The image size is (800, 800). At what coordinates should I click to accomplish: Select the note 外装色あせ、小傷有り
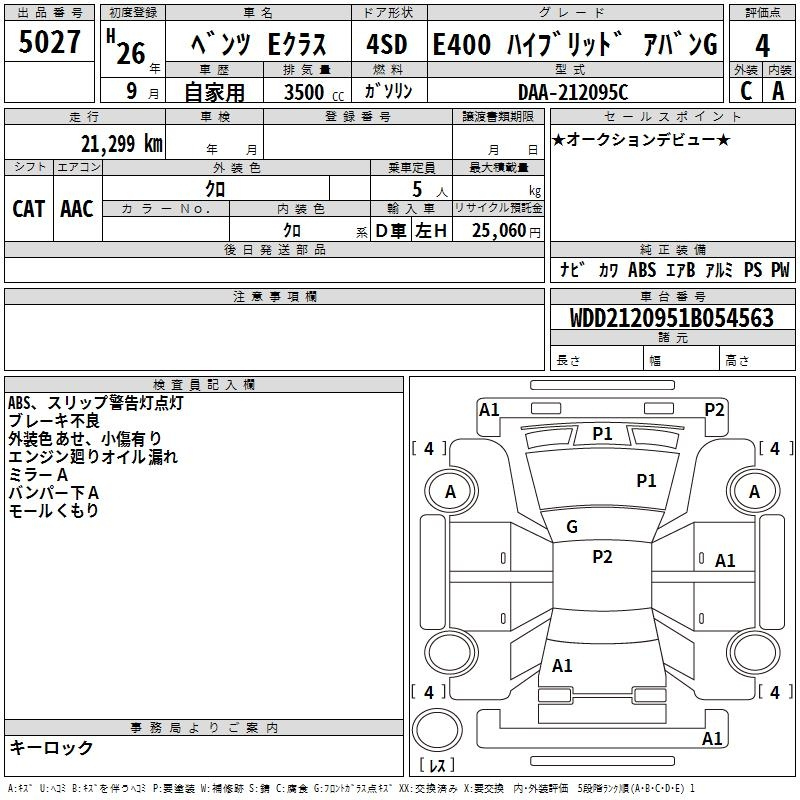point(85,439)
